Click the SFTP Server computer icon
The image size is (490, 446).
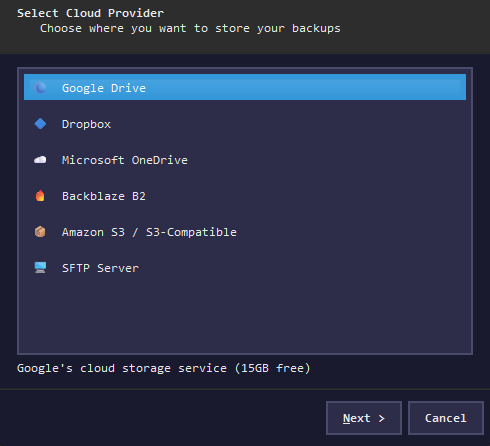tap(40, 268)
